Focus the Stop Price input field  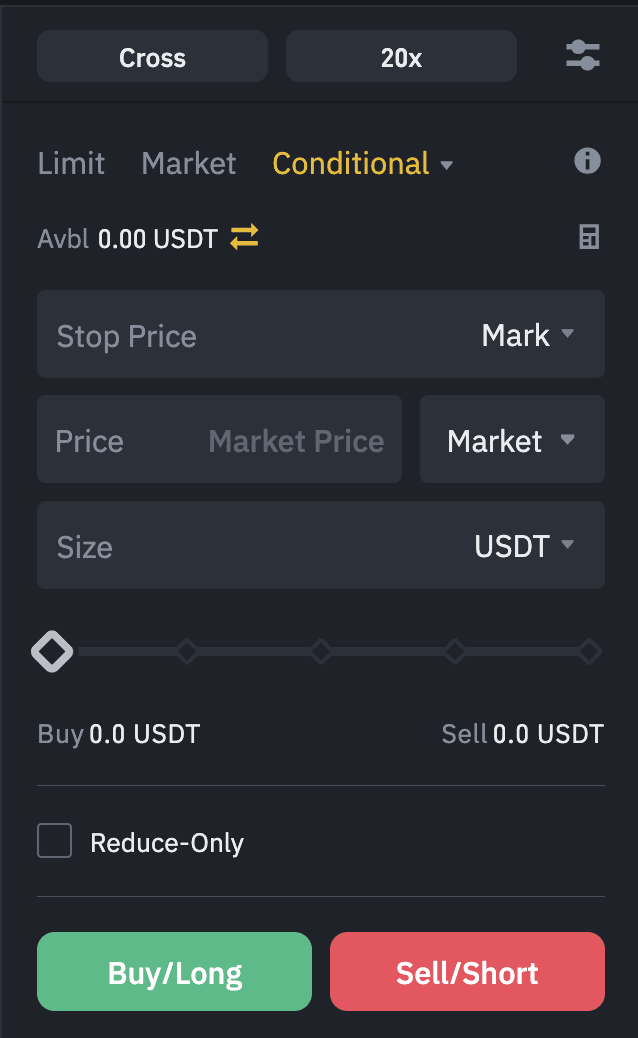(x=250, y=335)
